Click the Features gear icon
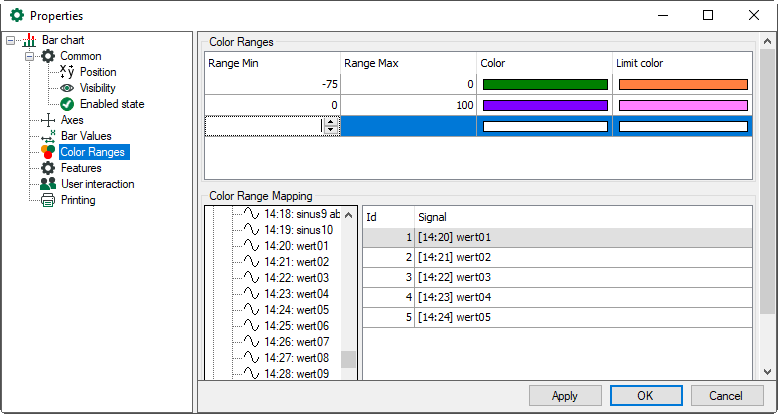The width and height of the screenshot is (778, 414). [x=47, y=168]
